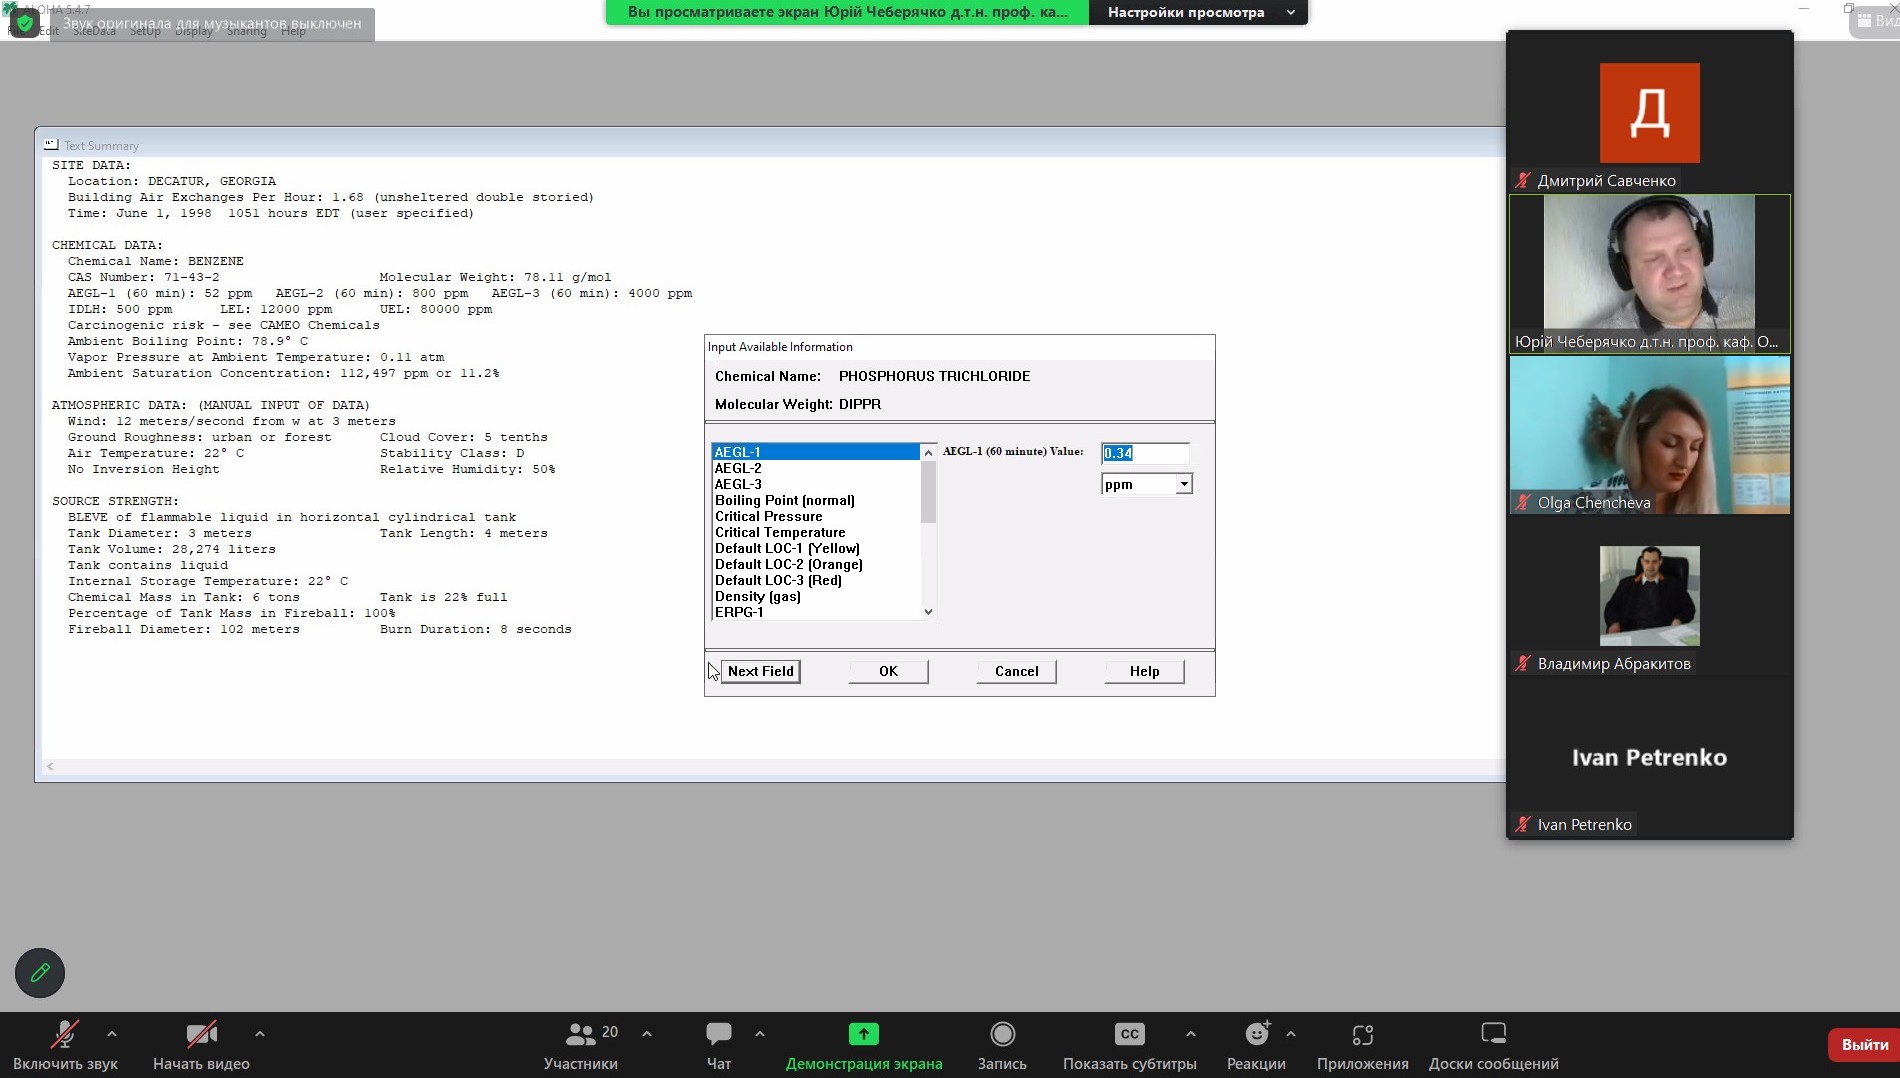Click Text Summary horizontal scroll left arrow
The height and width of the screenshot is (1078, 1900).
click(x=50, y=767)
